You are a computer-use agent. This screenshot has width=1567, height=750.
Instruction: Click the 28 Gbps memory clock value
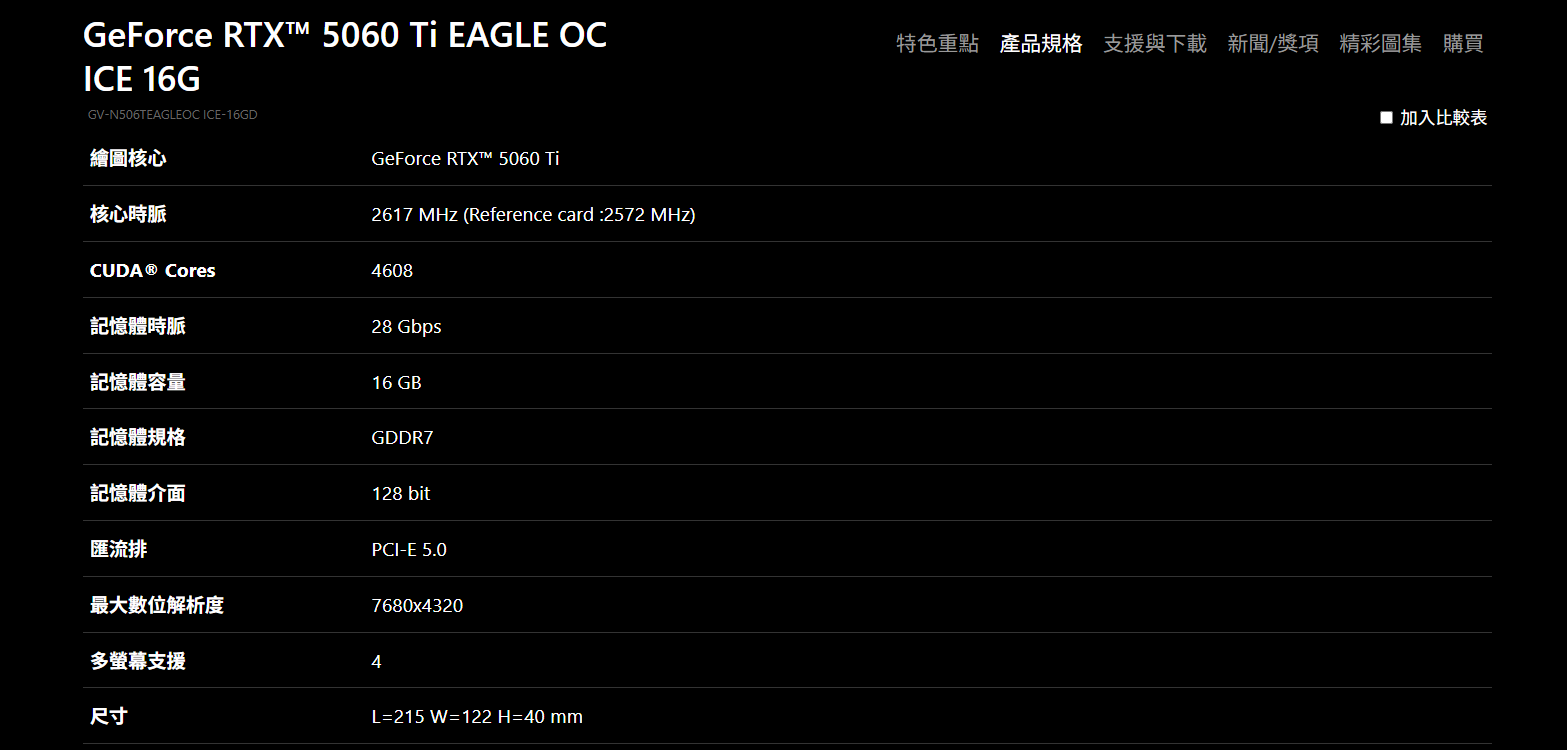point(406,326)
